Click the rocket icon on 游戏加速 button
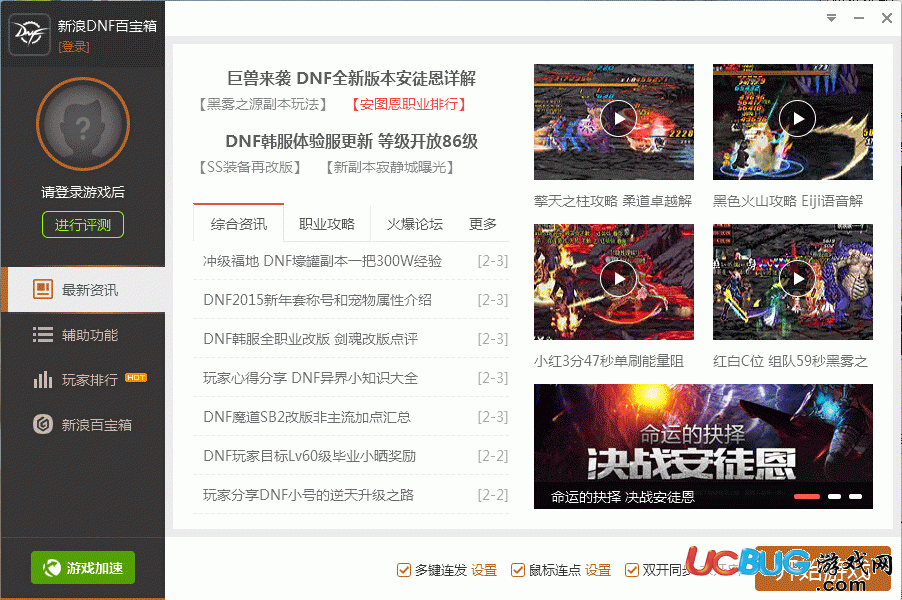This screenshot has height=600, width=902. click(x=52, y=568)
